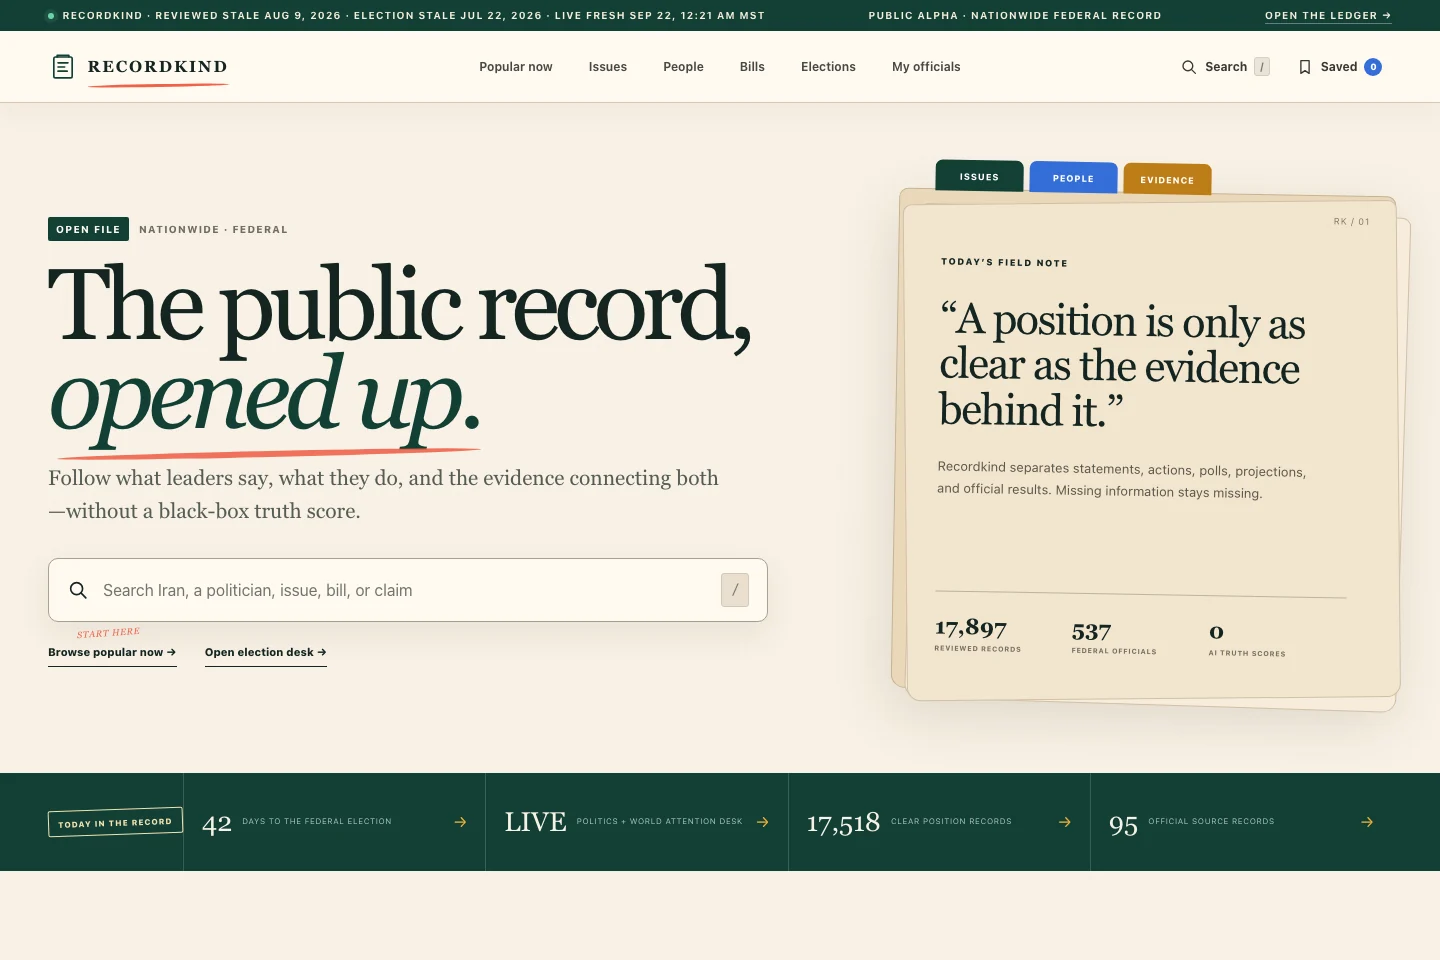The image size is (1440, 960).
Task: Open My officials page
Action: click(926, 67)
